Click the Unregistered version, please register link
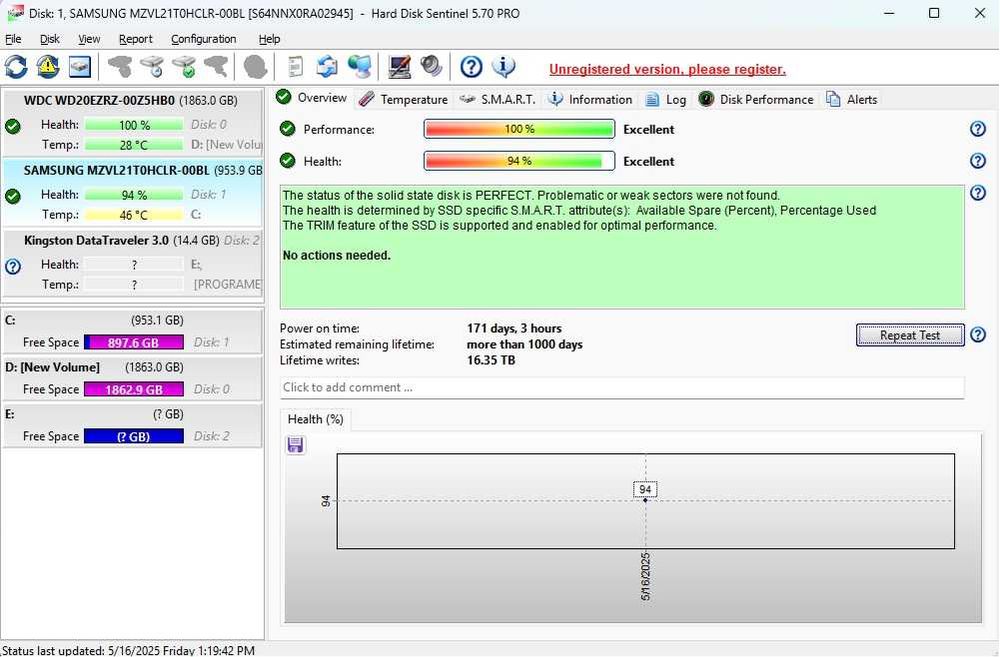 (667, 69)
